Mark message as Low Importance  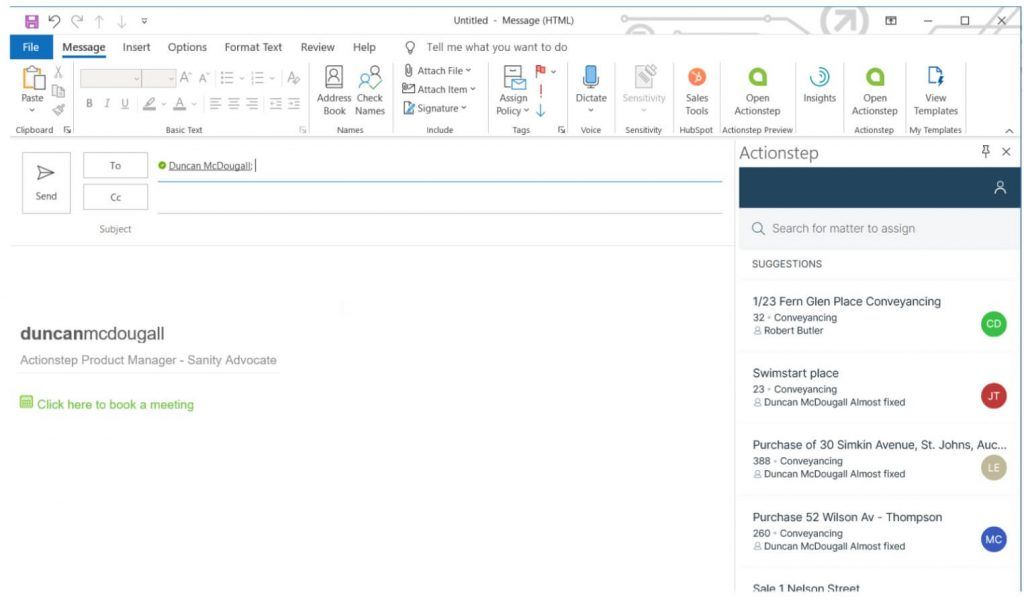[541, 110]
